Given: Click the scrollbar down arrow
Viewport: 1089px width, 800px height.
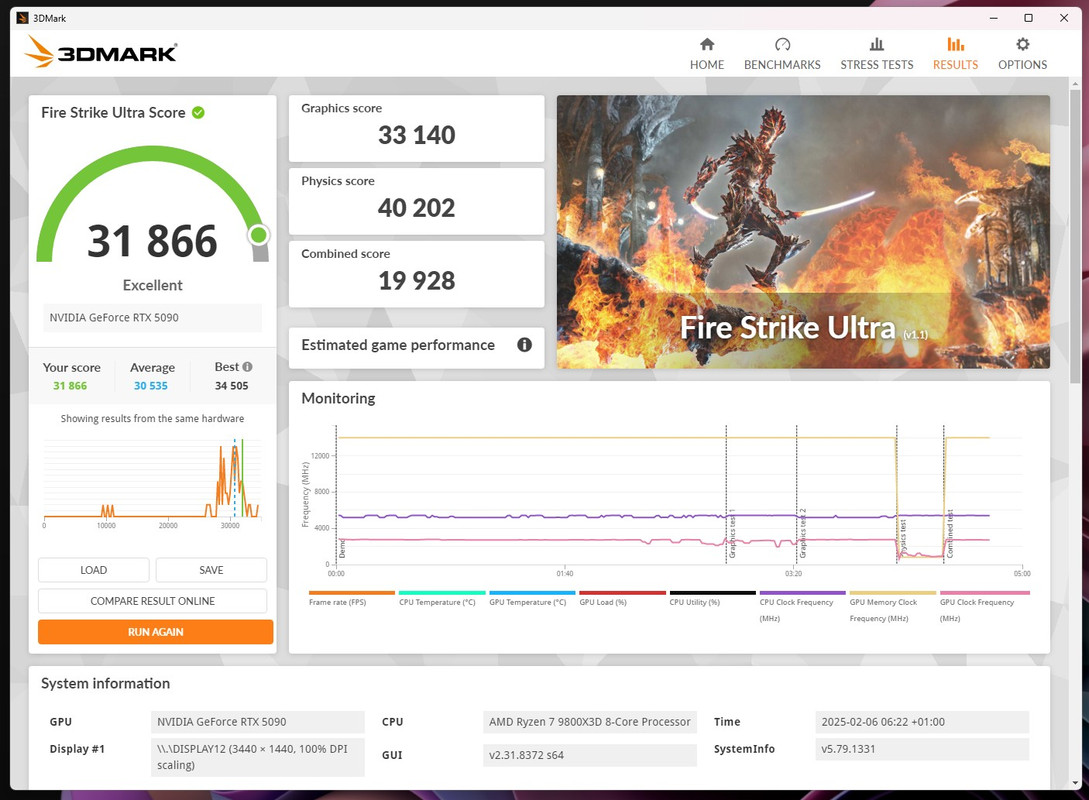Looking at the screenshot, I should tap(1075, 783).
